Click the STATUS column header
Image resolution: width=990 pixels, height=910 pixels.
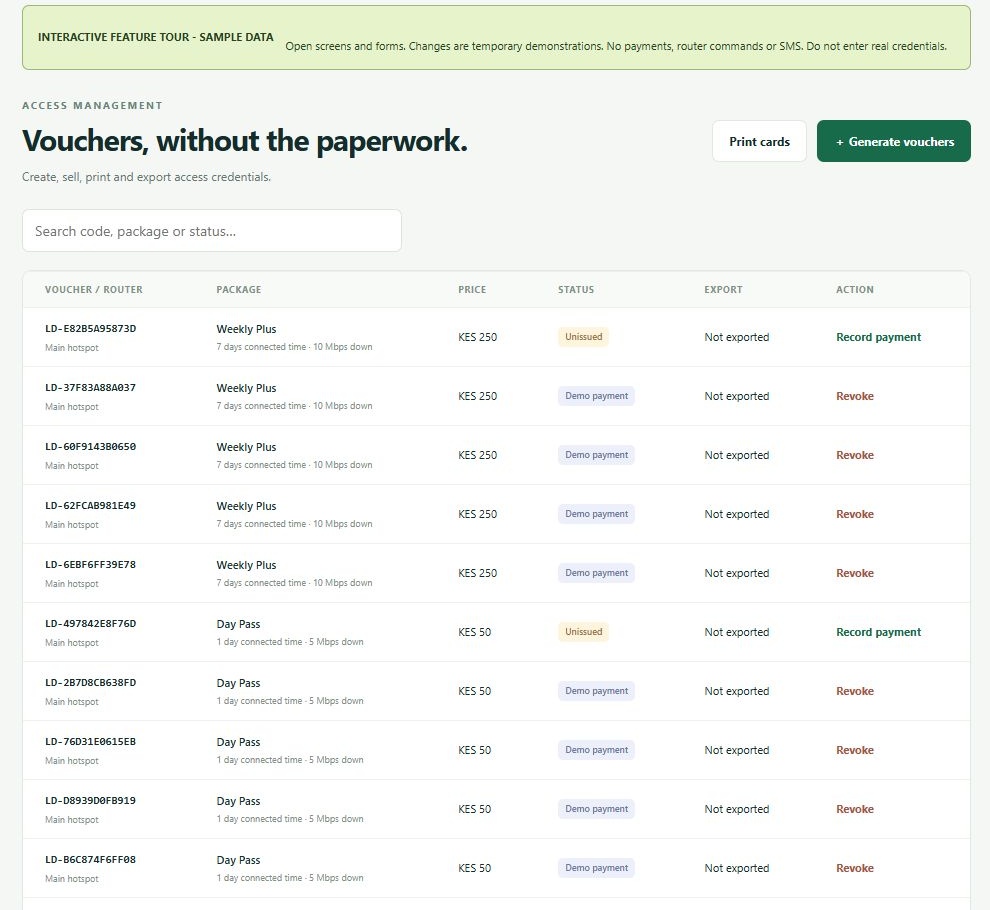point(576,289)
